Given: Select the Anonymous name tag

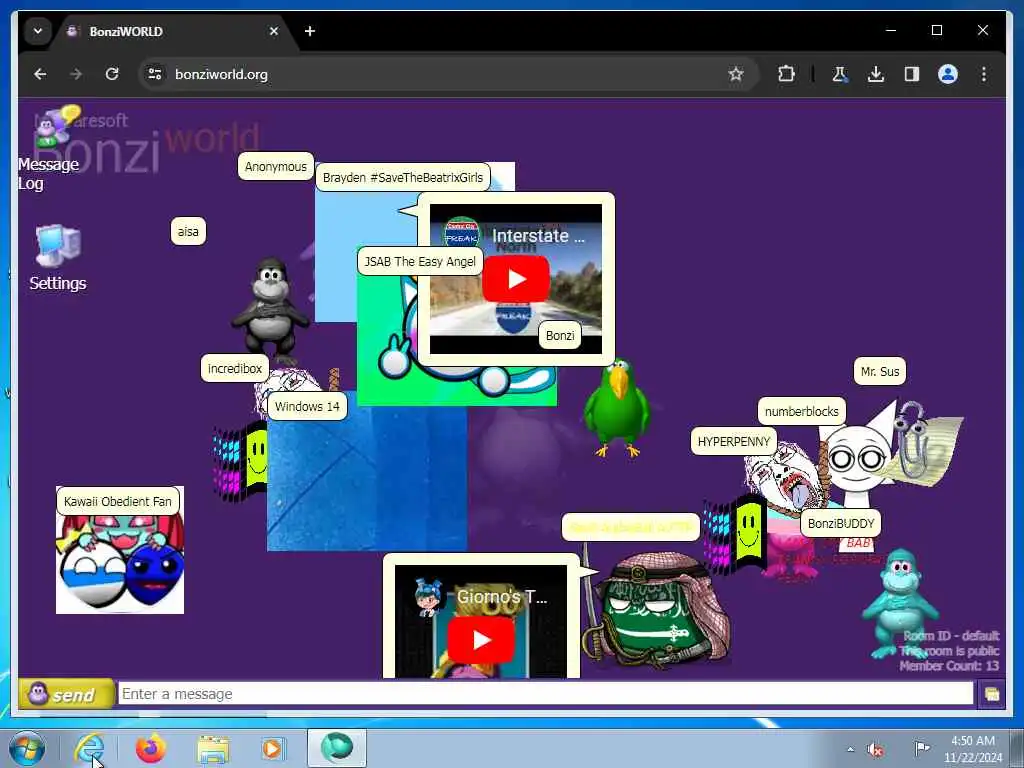Looking at the screenshot, I should [276, 167].
